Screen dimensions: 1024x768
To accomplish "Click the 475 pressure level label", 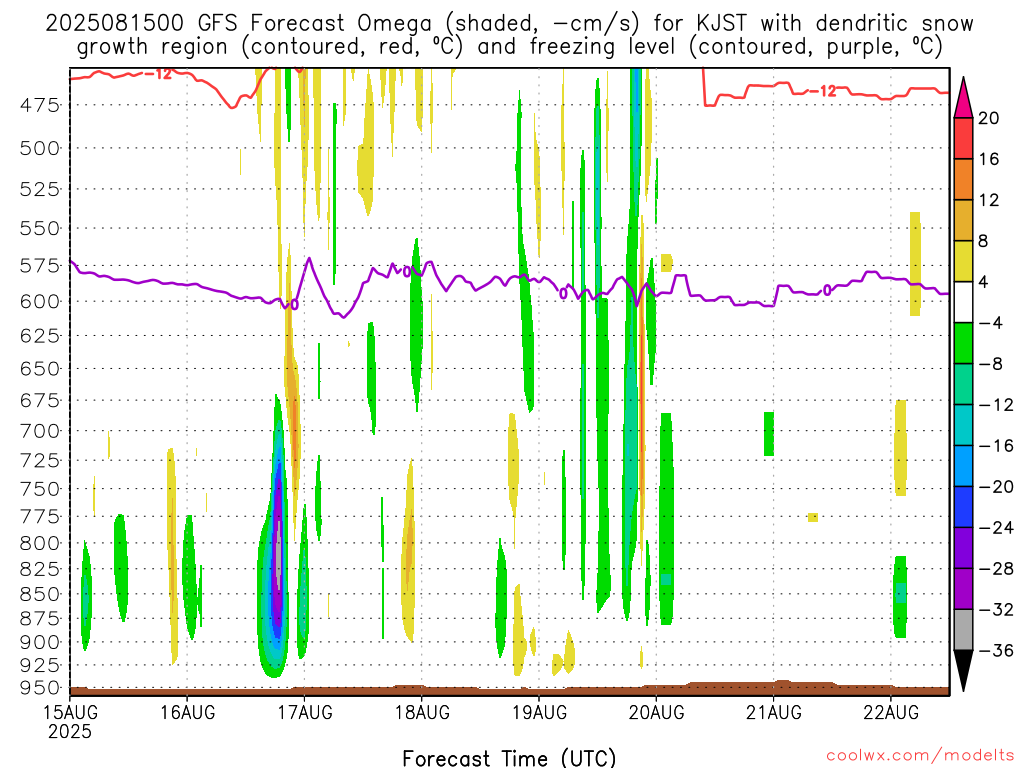I will (40, 104).
